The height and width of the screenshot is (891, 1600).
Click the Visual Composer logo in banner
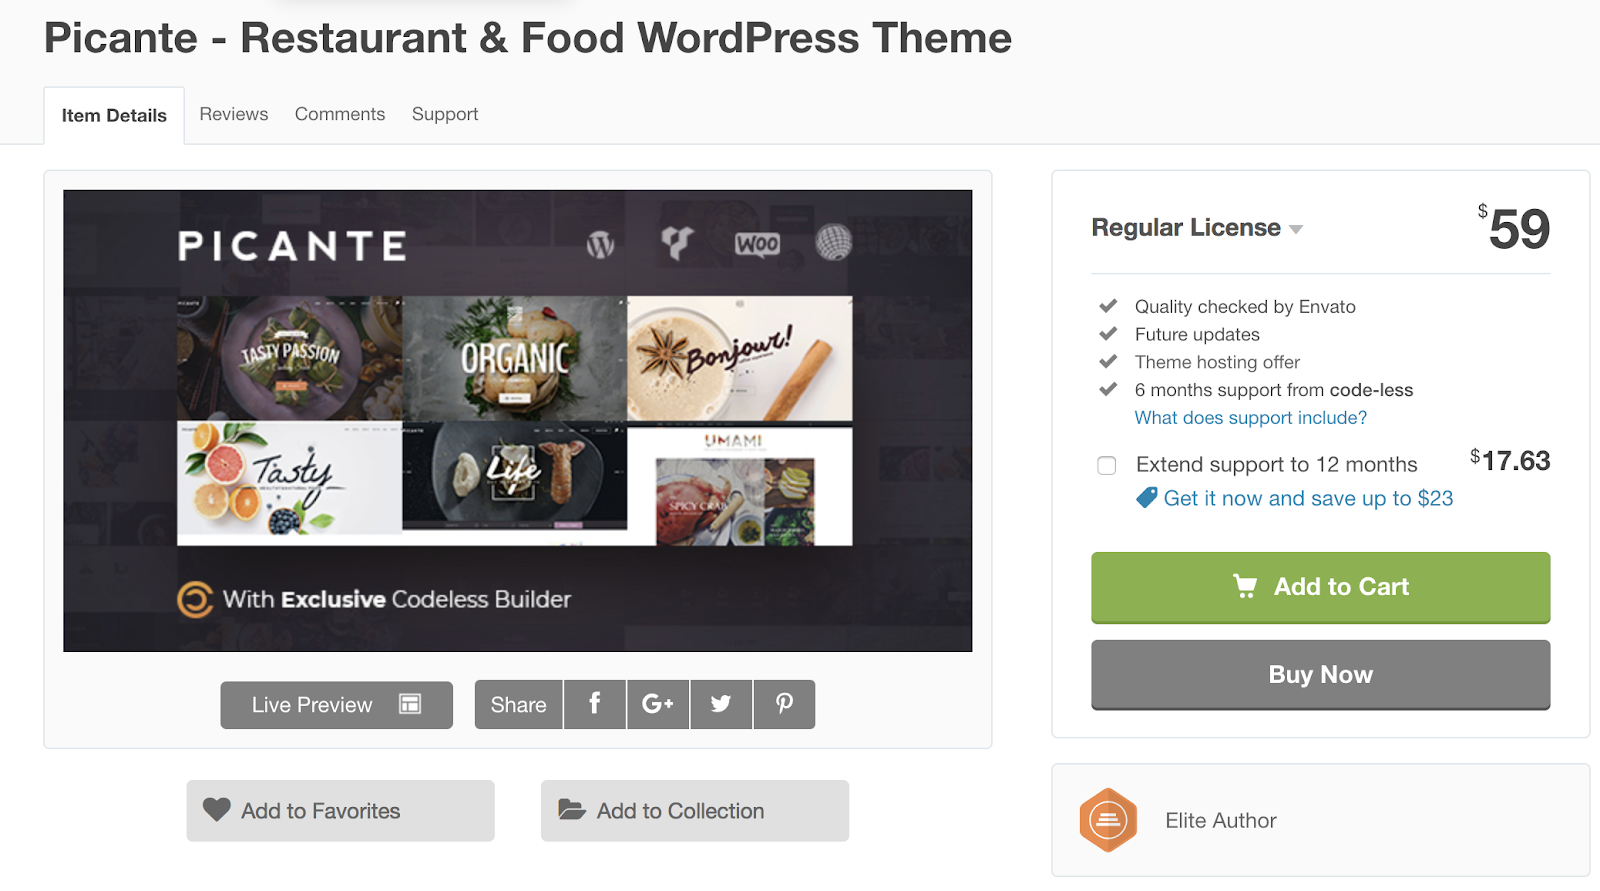point(677,242)
